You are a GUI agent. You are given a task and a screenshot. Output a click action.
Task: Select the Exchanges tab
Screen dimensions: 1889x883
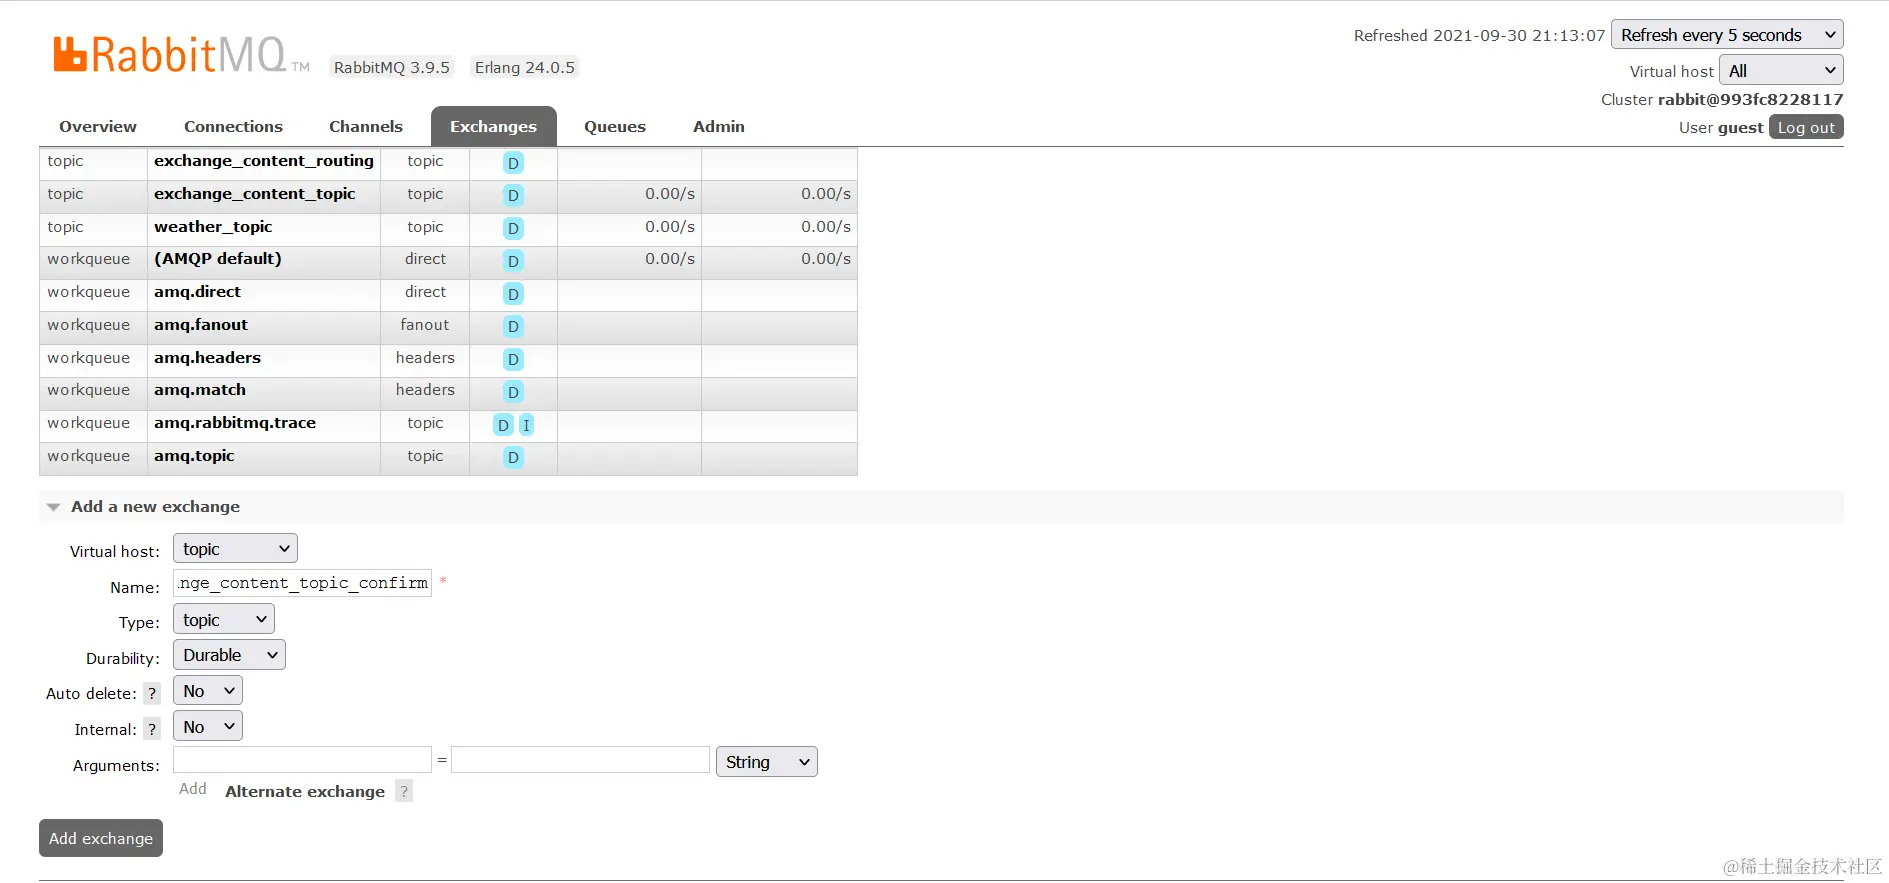pyautogui.click(x=494, y=127)
